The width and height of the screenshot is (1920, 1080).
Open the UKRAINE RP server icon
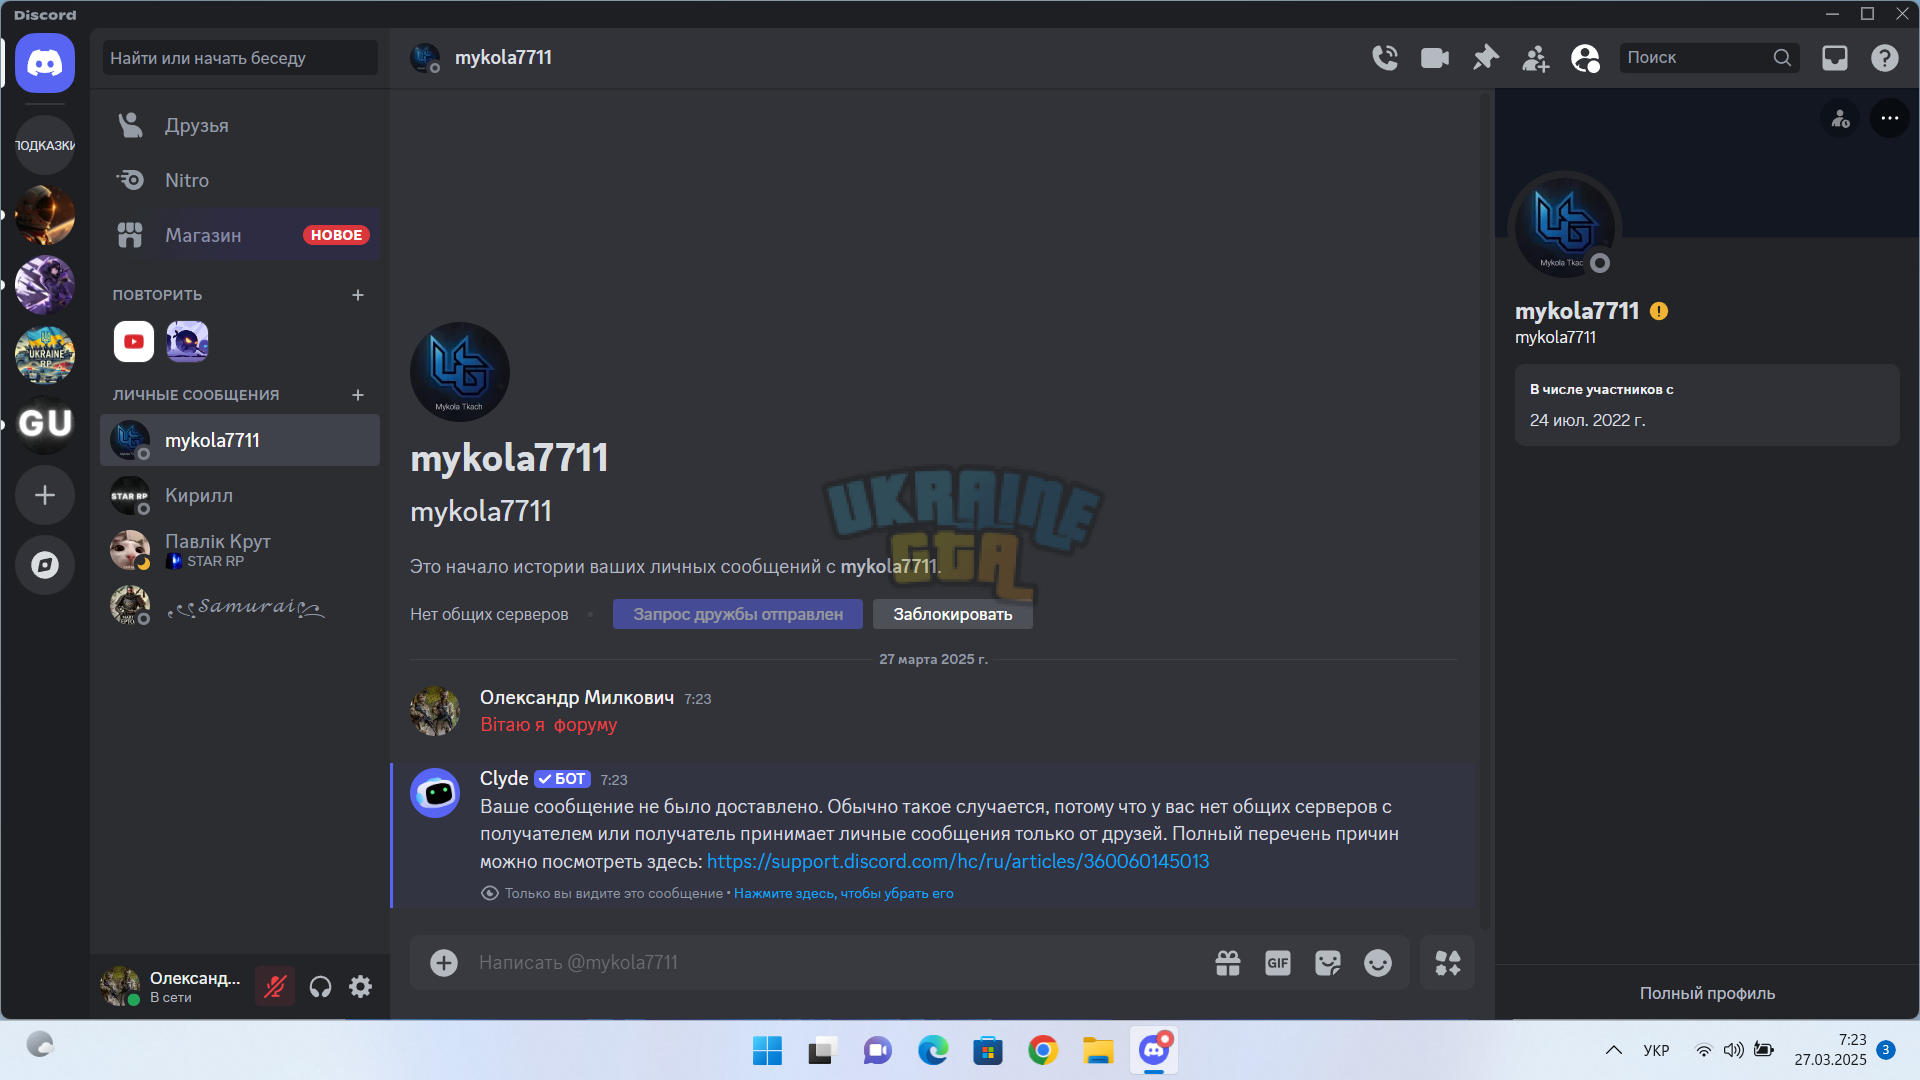coord(45,355)
